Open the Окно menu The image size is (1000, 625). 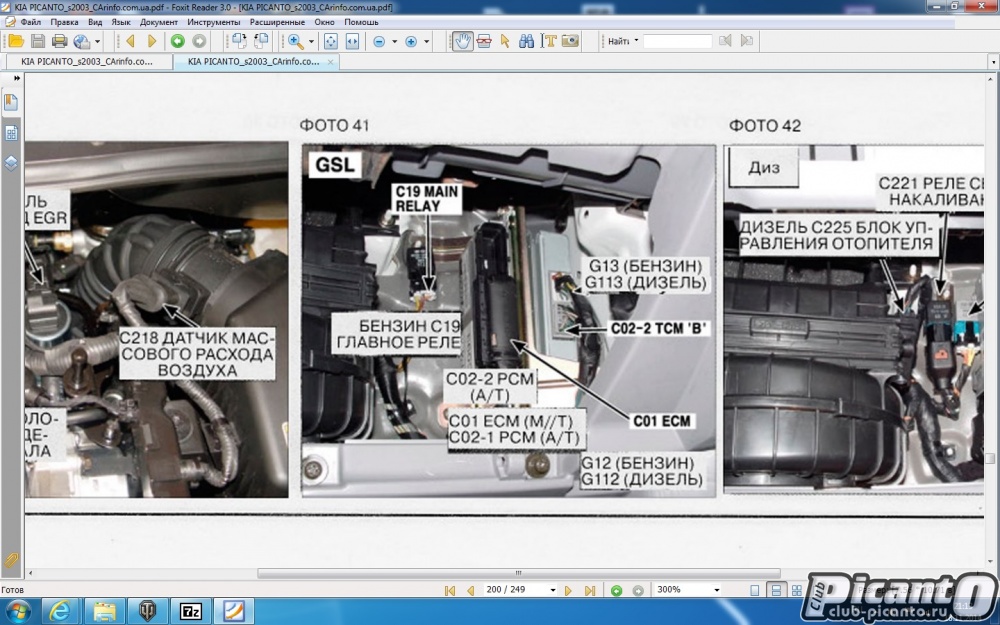coord(325,22)
